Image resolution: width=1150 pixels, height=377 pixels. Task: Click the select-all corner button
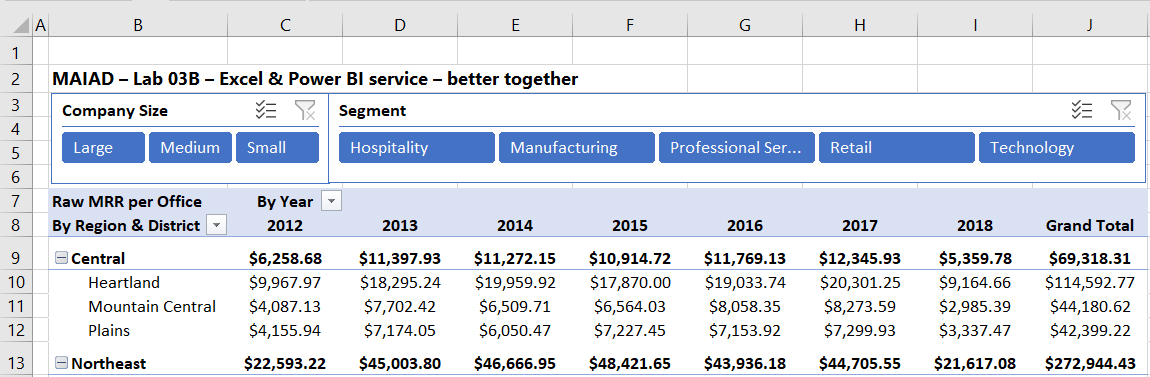click(16, 25)
